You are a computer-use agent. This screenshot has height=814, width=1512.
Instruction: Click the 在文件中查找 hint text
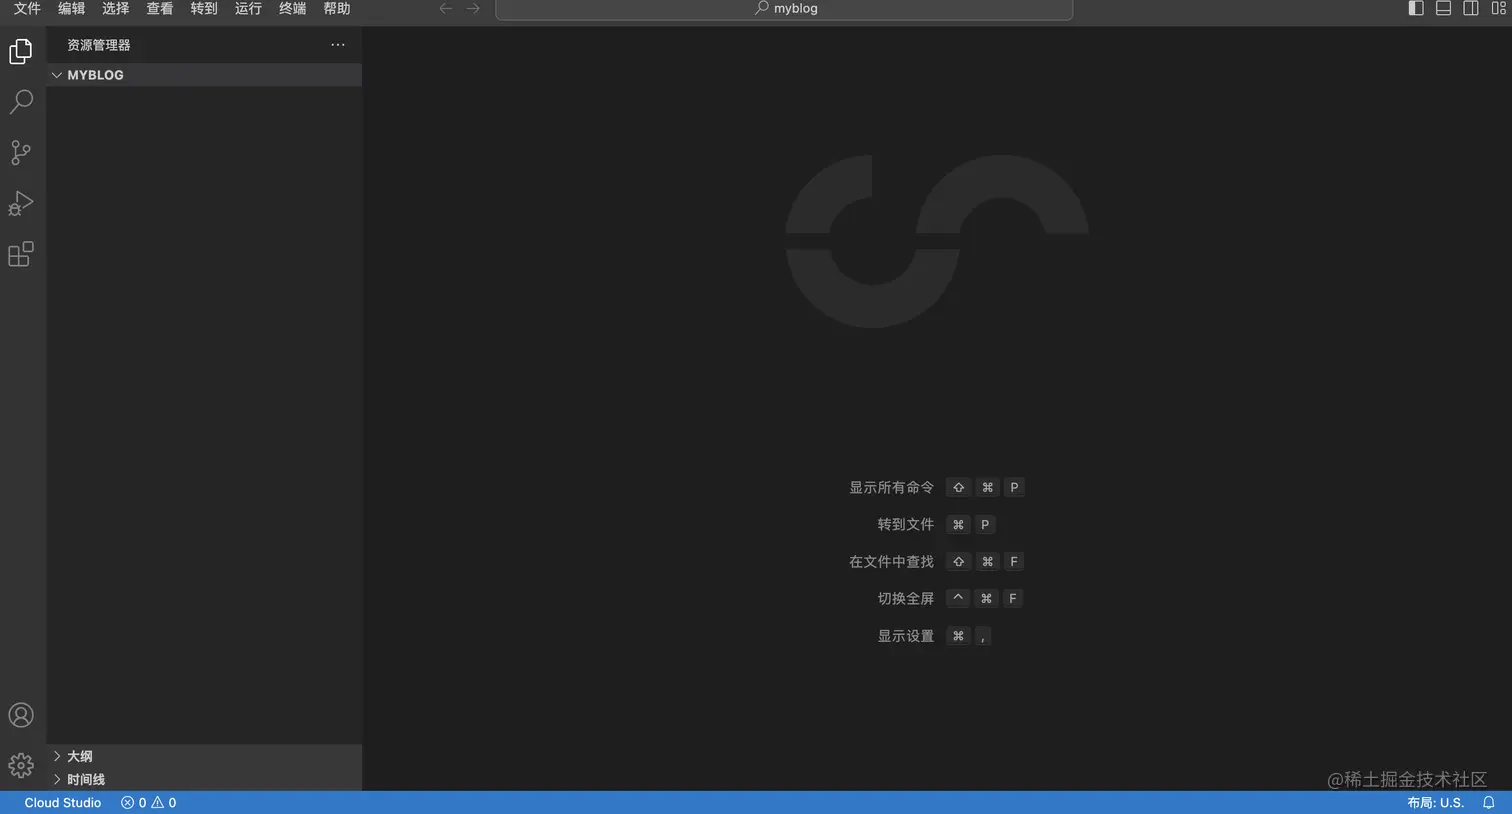[891, 562]
